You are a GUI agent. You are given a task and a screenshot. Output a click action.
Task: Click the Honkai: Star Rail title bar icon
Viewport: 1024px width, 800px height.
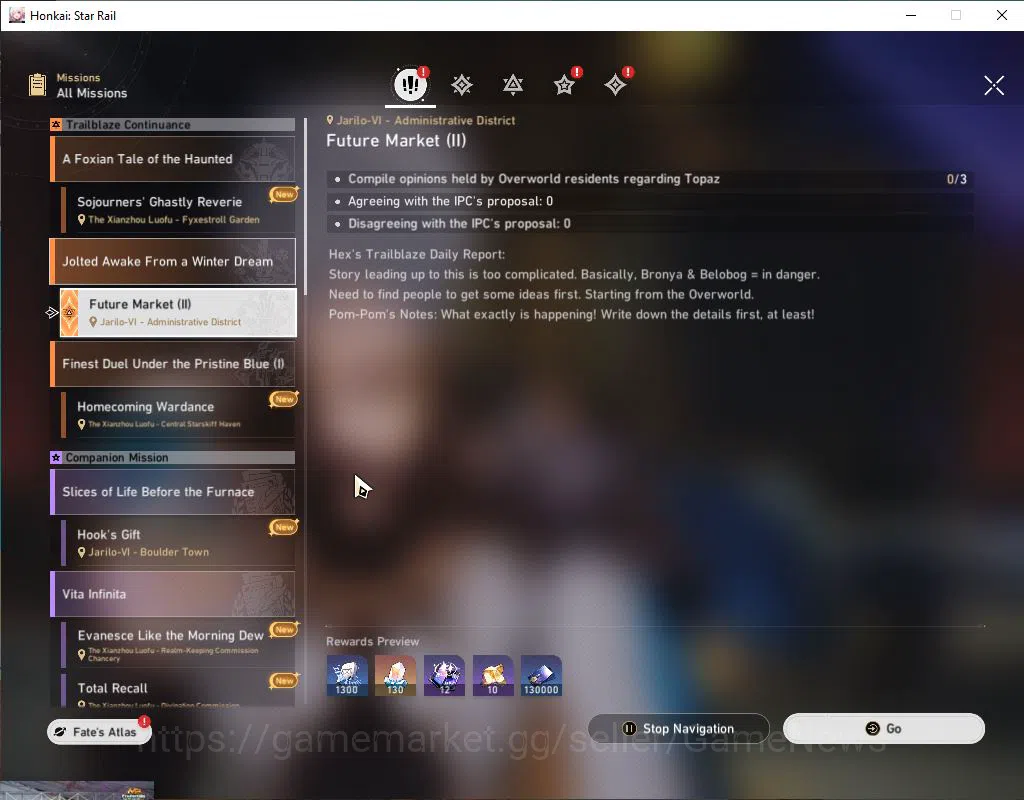coord(17,15)
